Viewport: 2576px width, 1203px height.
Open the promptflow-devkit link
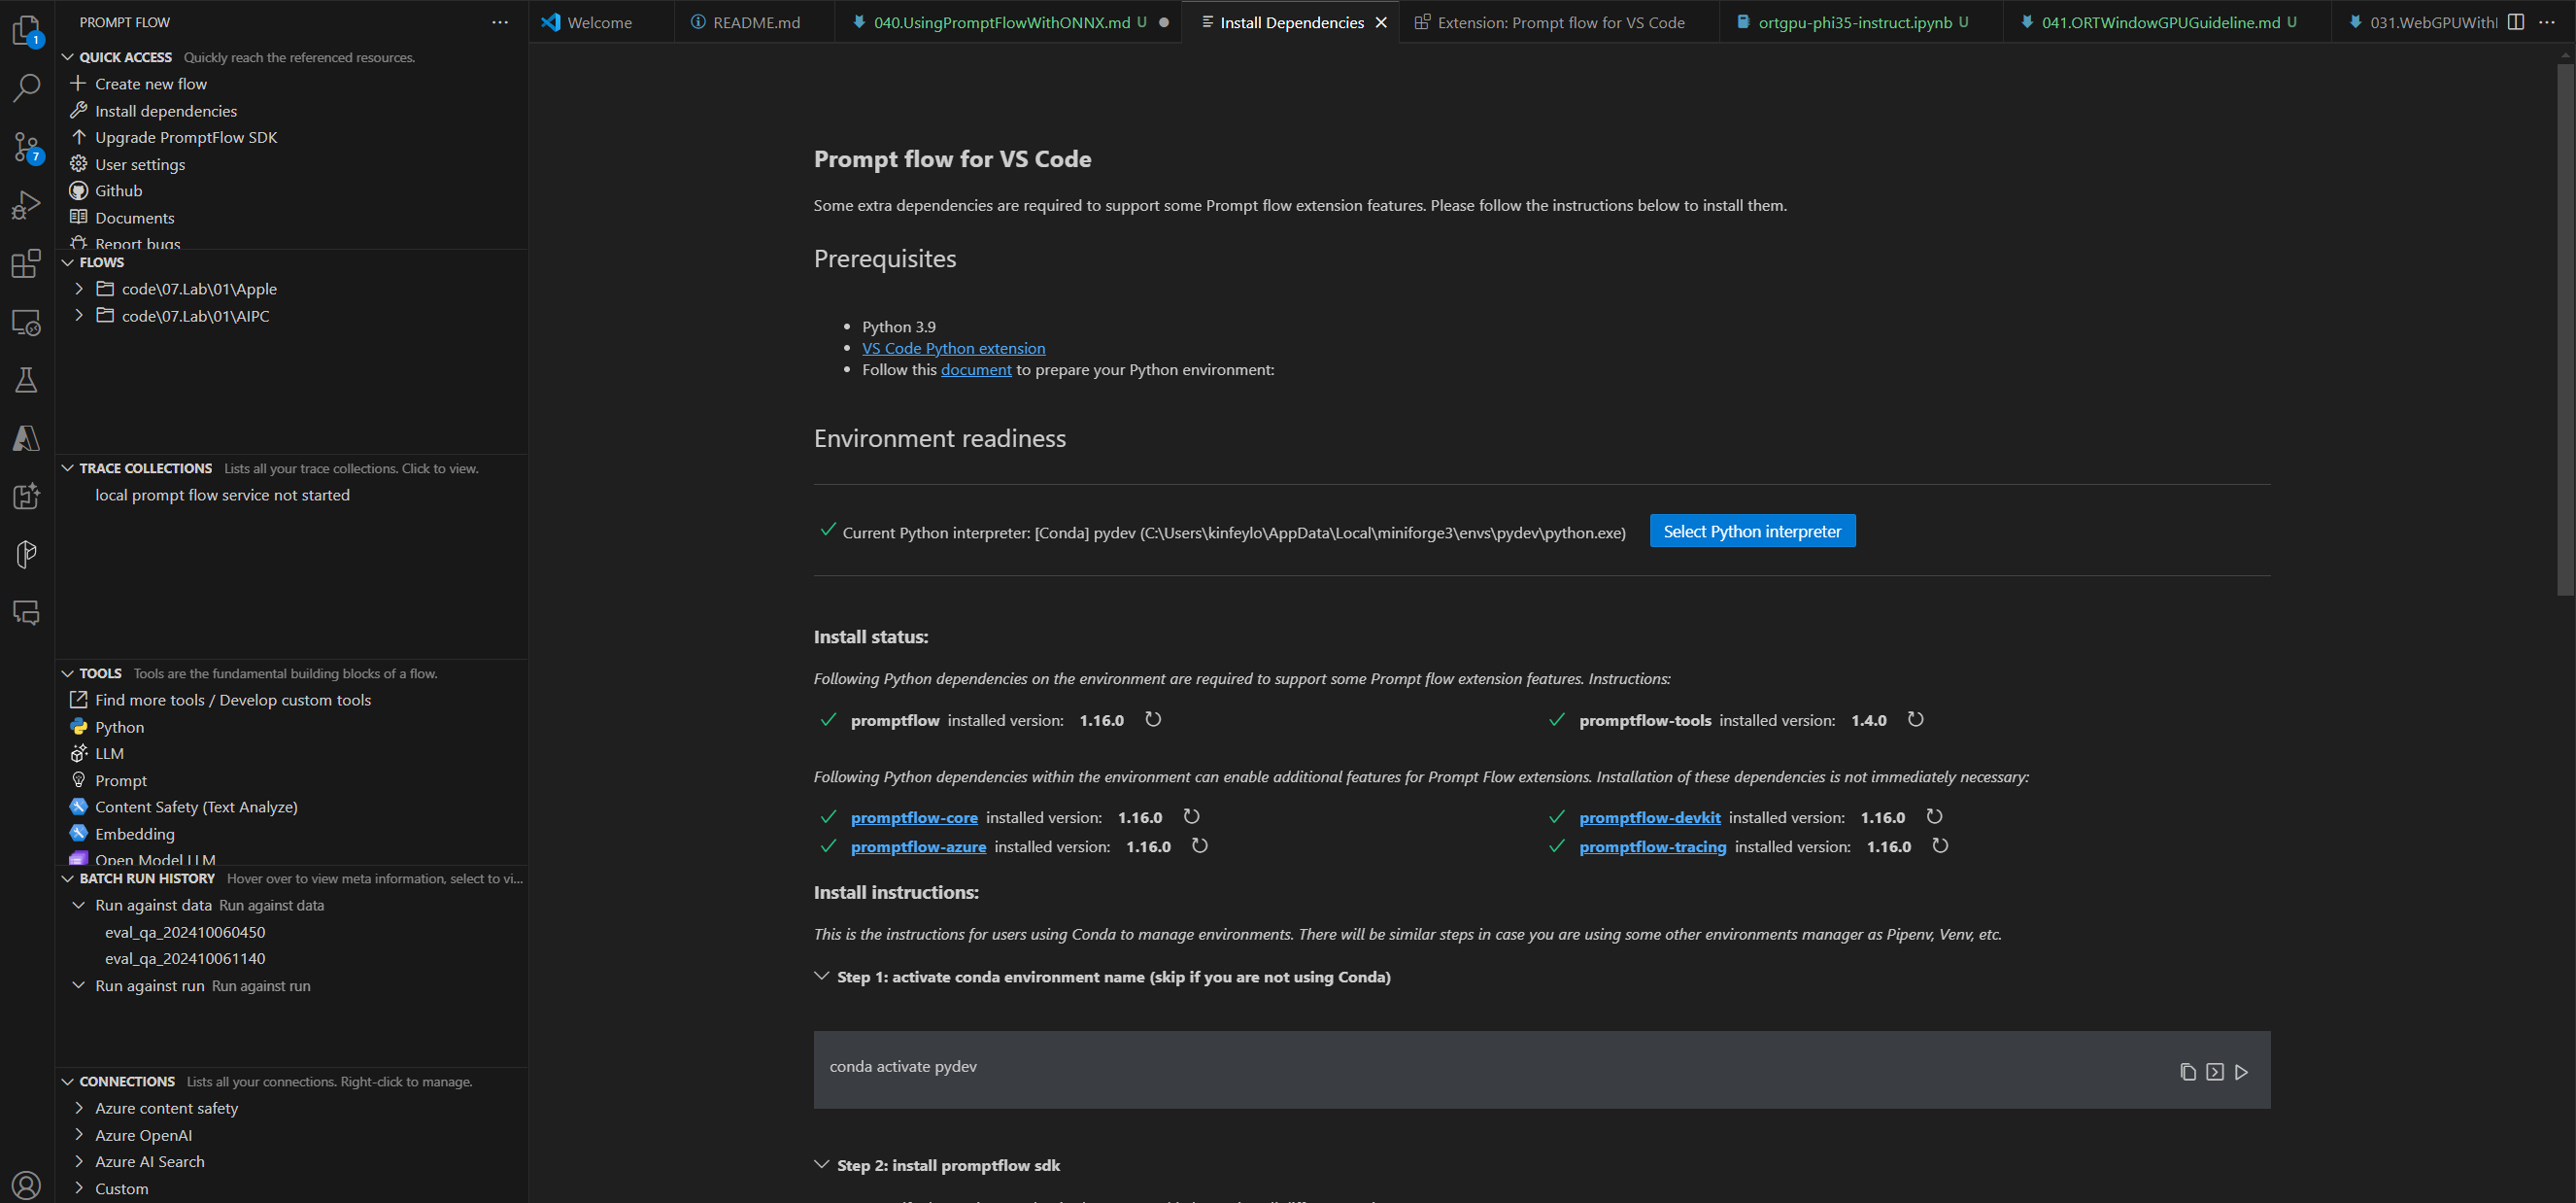pyautogui.click(x=1650, y=817)
